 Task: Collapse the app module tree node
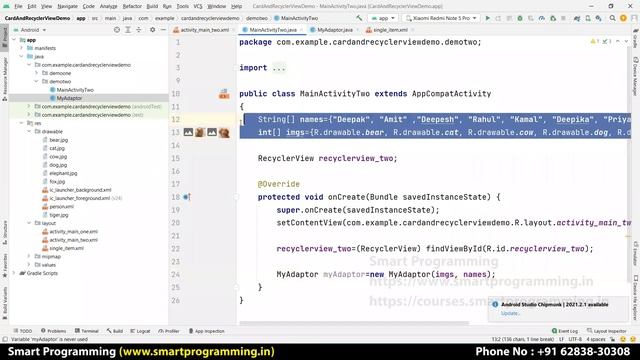[x=14, y=40]
